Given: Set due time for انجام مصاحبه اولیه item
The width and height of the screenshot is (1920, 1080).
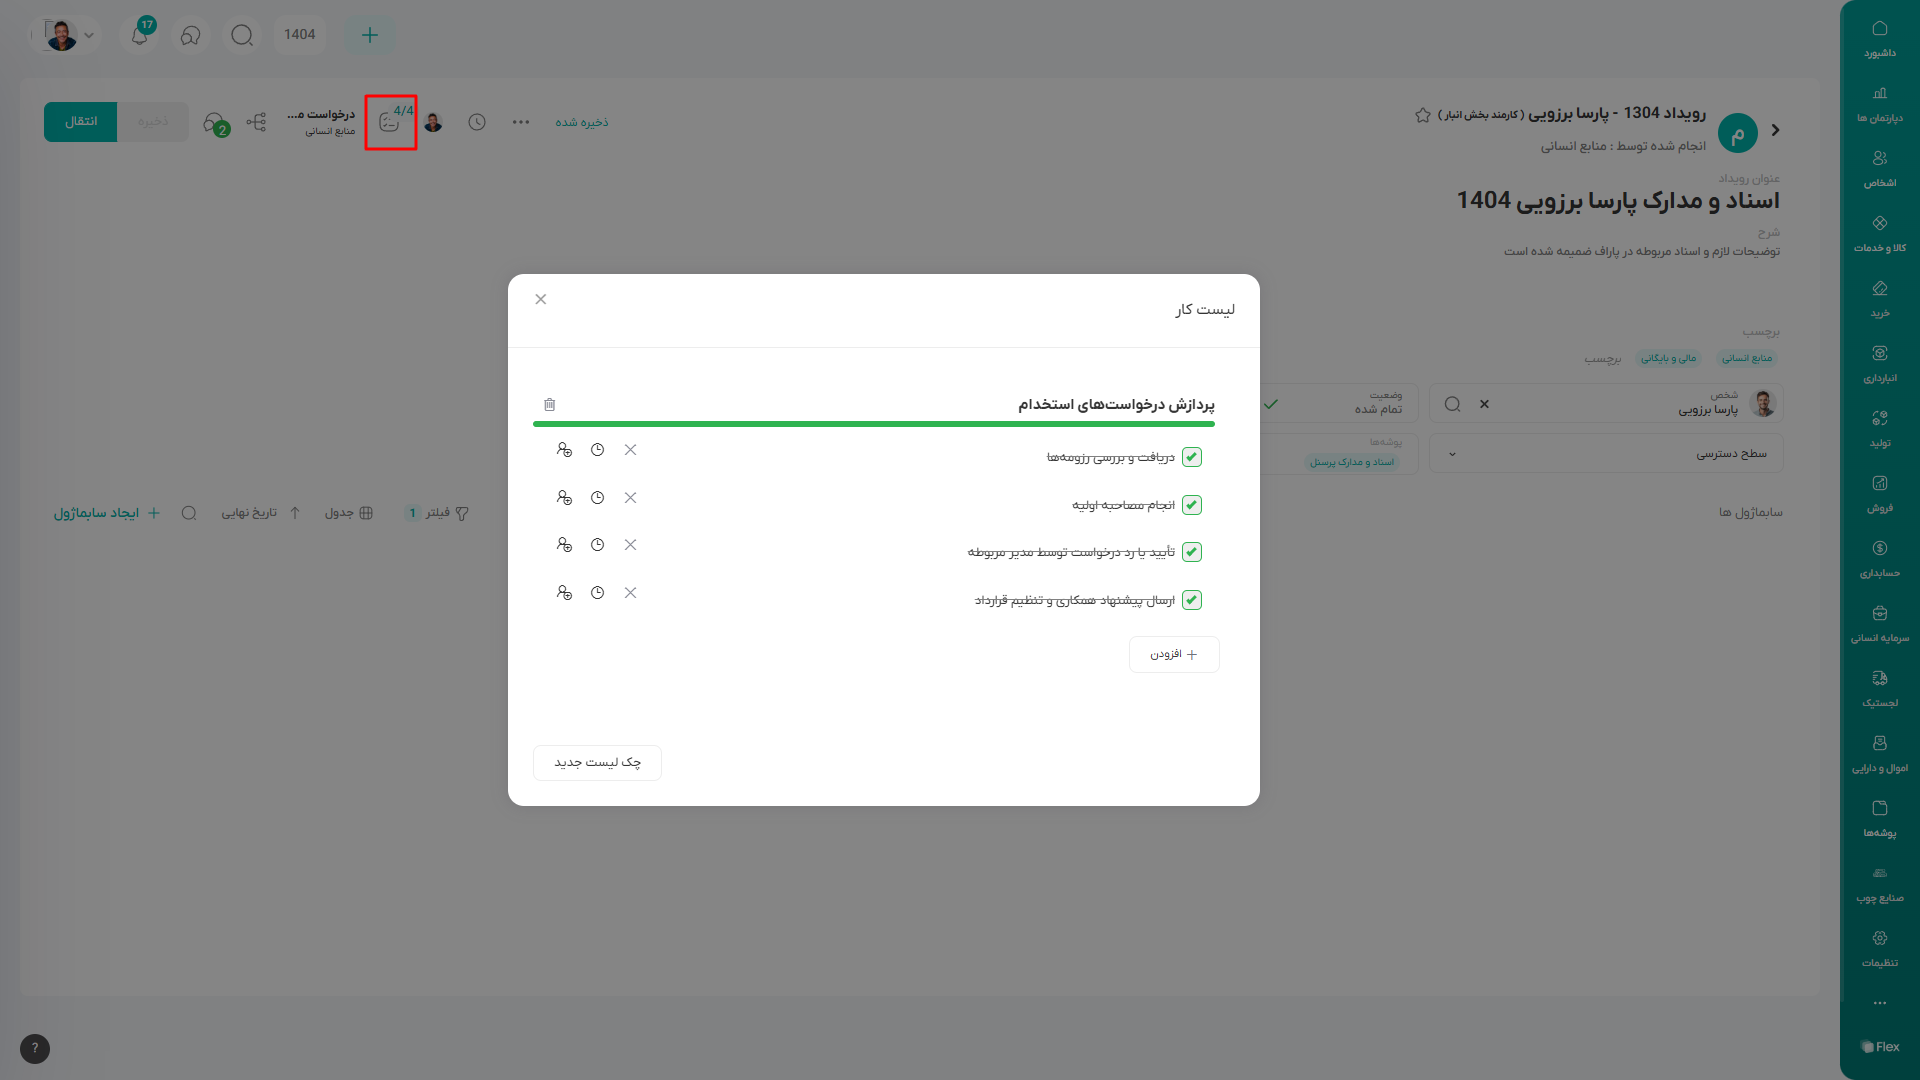Looking at the screenshot, I should (x=597, y=498).
